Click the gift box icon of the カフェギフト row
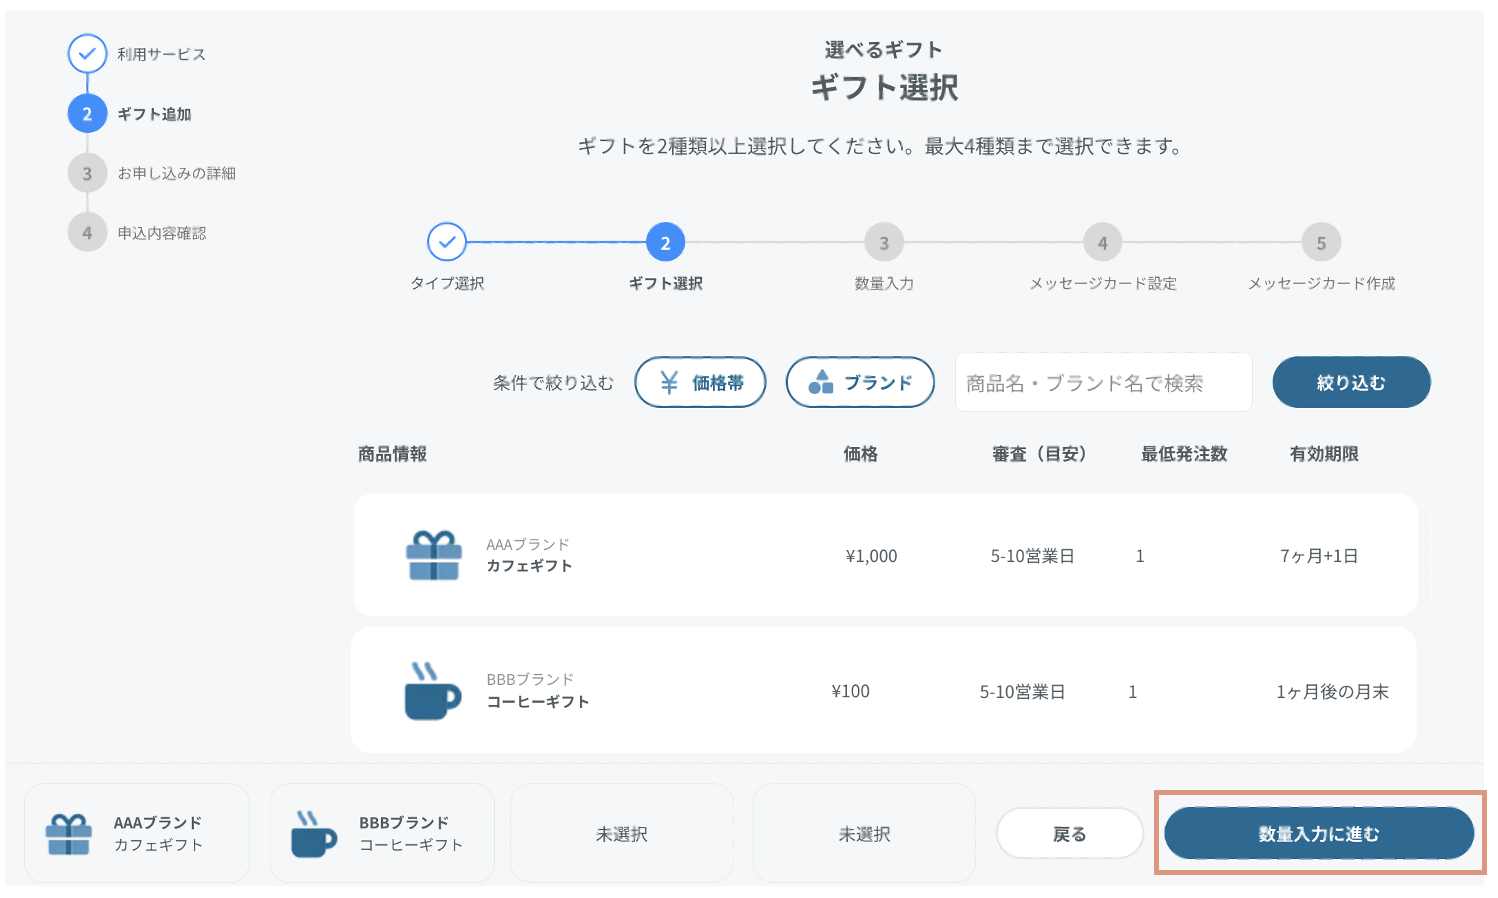 [434, 556]
